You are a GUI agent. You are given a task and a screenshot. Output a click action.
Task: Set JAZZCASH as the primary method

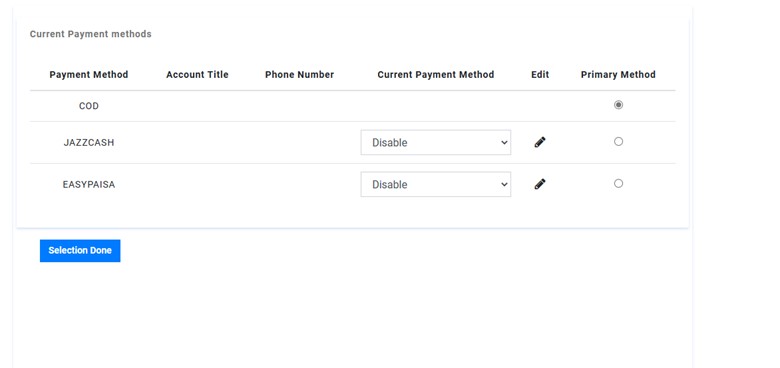click(618, 142)
